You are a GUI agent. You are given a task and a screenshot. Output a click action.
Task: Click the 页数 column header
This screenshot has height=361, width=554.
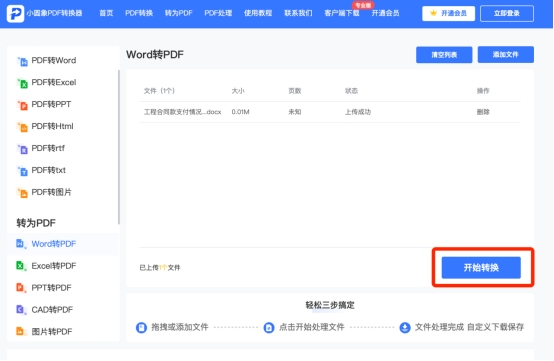pyautogui.click(x=295, y=91)
